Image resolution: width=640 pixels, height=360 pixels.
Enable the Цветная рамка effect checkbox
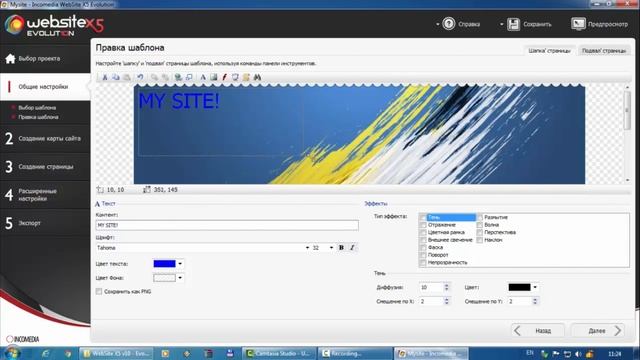coord(423,232)
